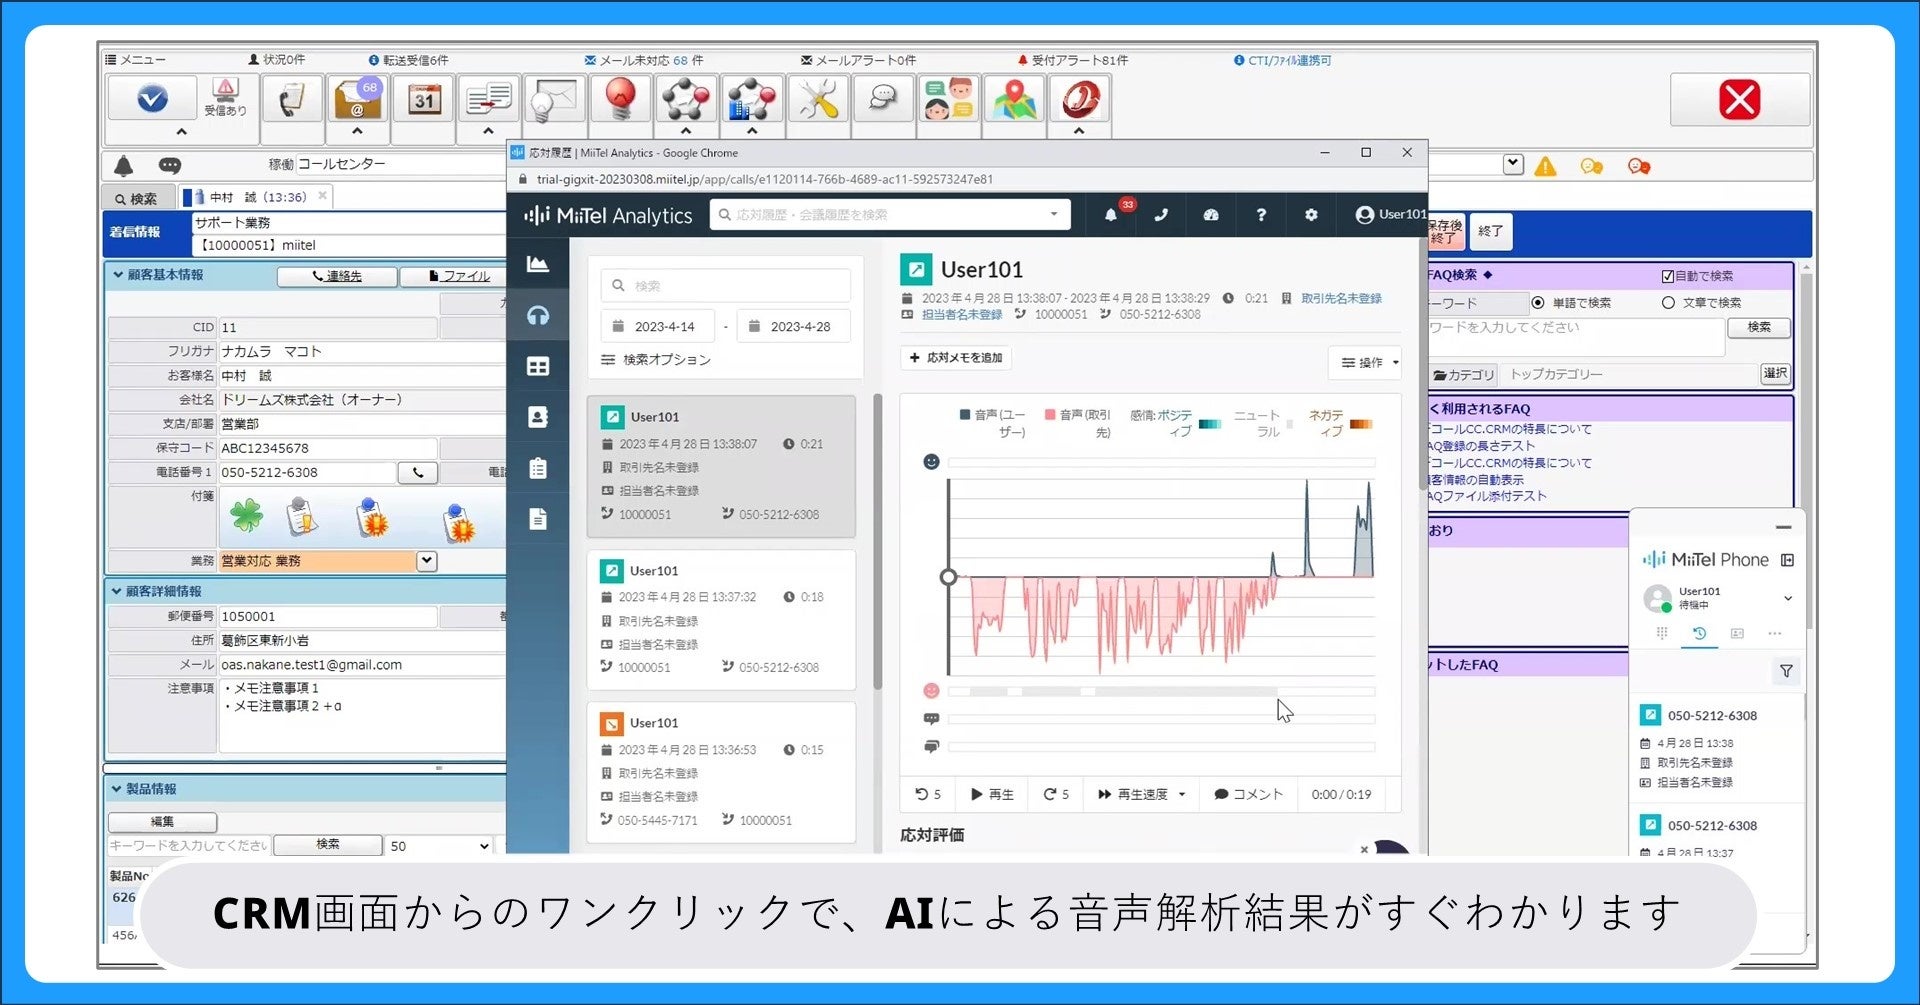Open the phone clipboard toolbar icon
This screenshot has height=1005, width=1920.
coord(292,99)
